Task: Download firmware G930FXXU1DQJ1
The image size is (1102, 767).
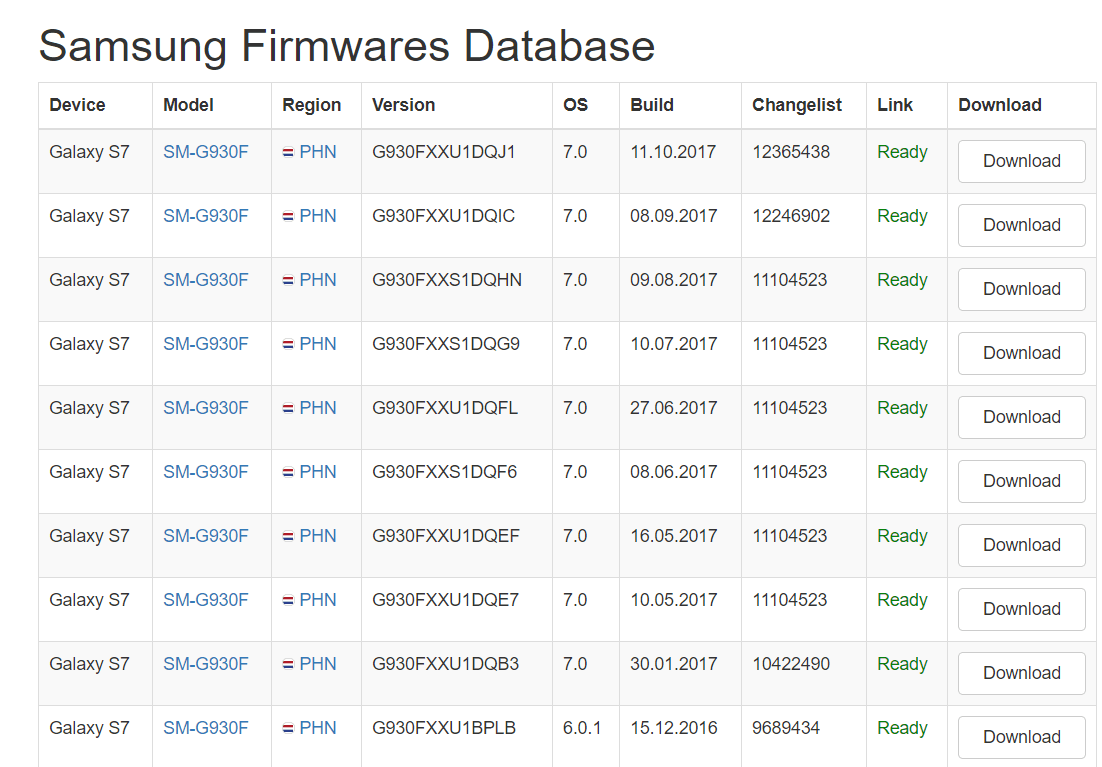Action: click(1021, 161)
